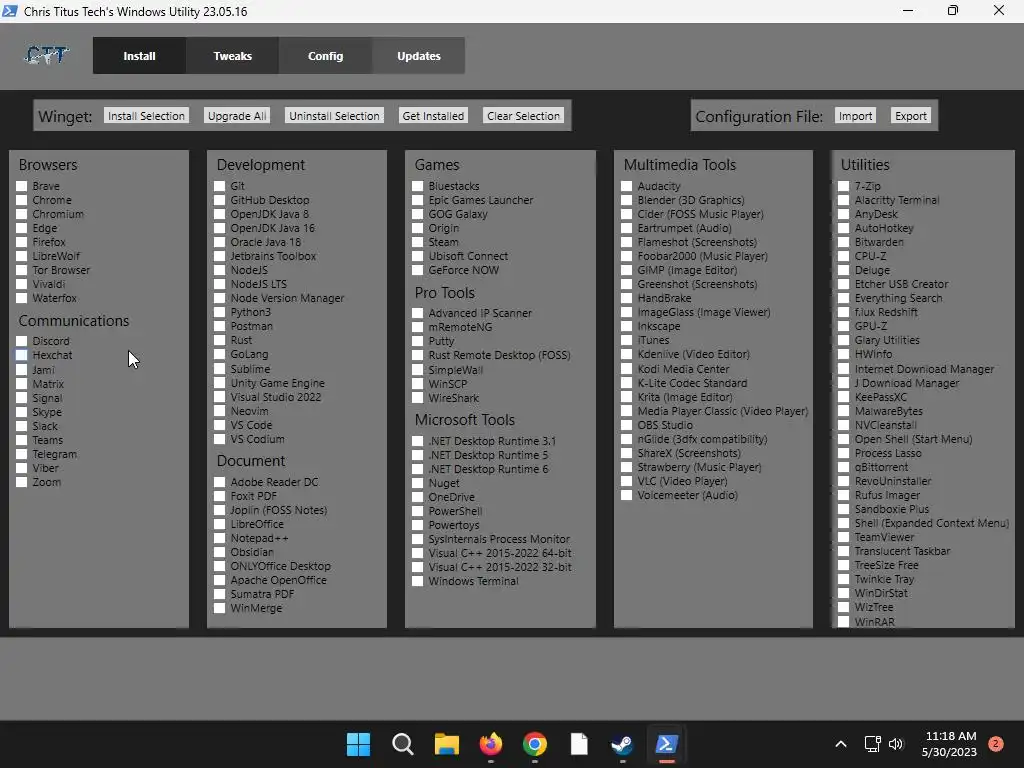Switch to the Install tab
Screen dimensions: 1024x768
(139, 56)
